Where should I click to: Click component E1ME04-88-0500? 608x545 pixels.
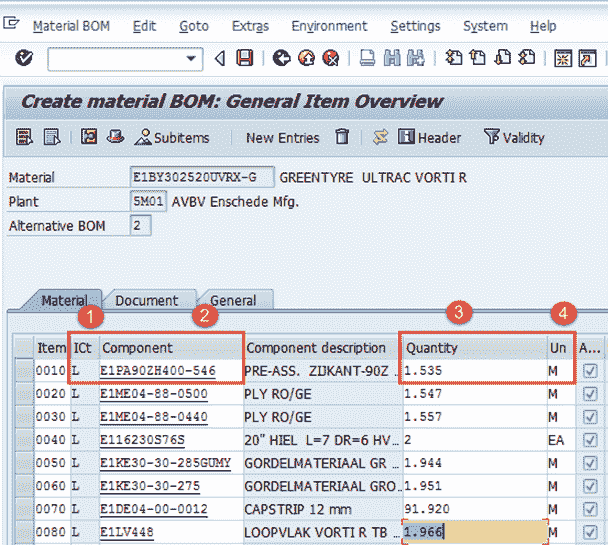click(154, 394)
